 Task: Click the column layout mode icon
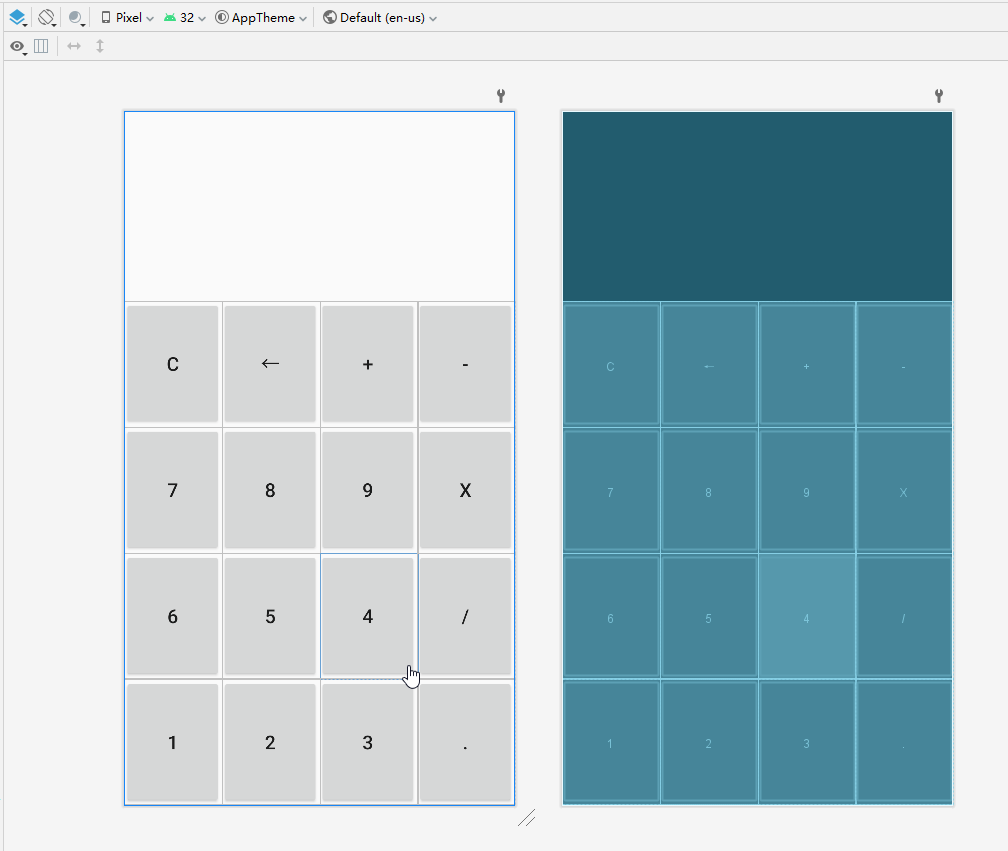click(41, 46)
